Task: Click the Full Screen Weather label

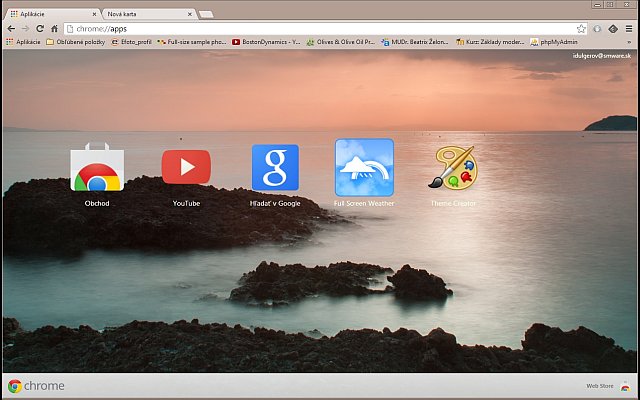Action: 364,203
